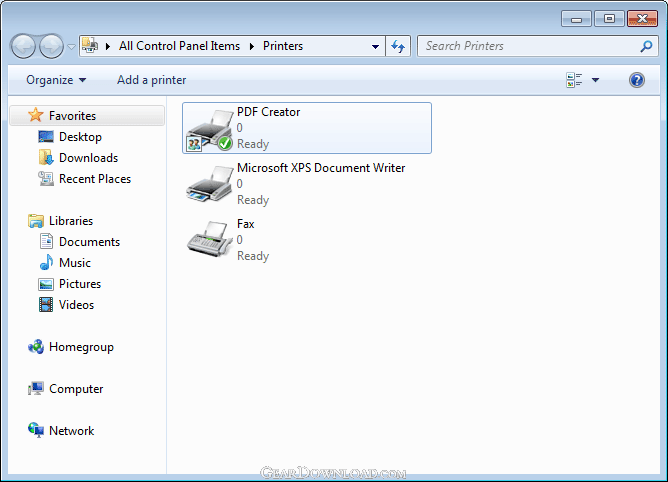Click the Control Panel icon in address bar
The image size is (668, 482).
click(x=89, y=45)
